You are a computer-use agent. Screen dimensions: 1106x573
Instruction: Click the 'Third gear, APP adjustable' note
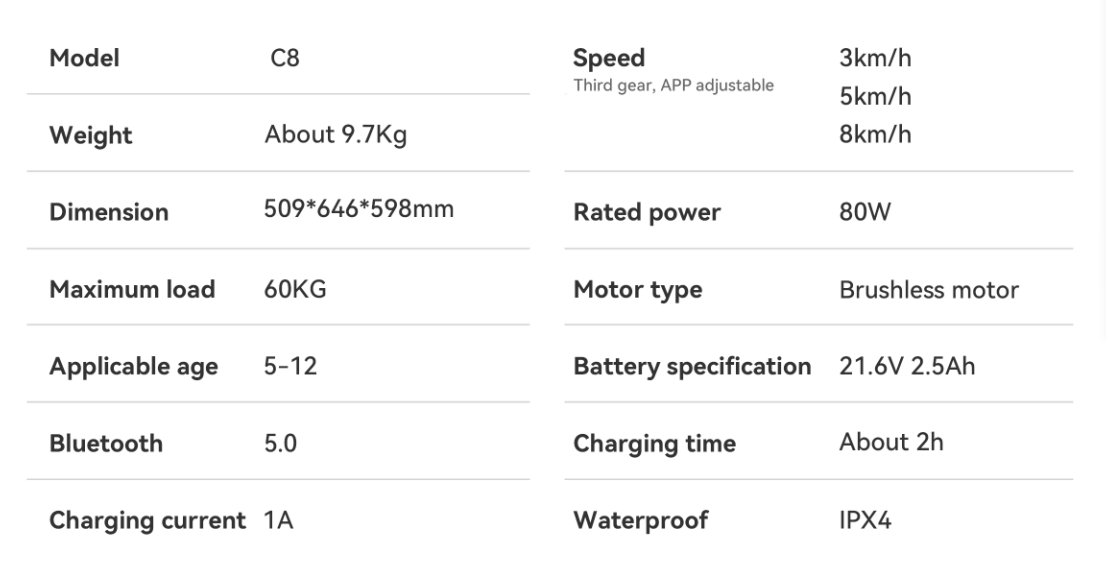click(673, 85)
